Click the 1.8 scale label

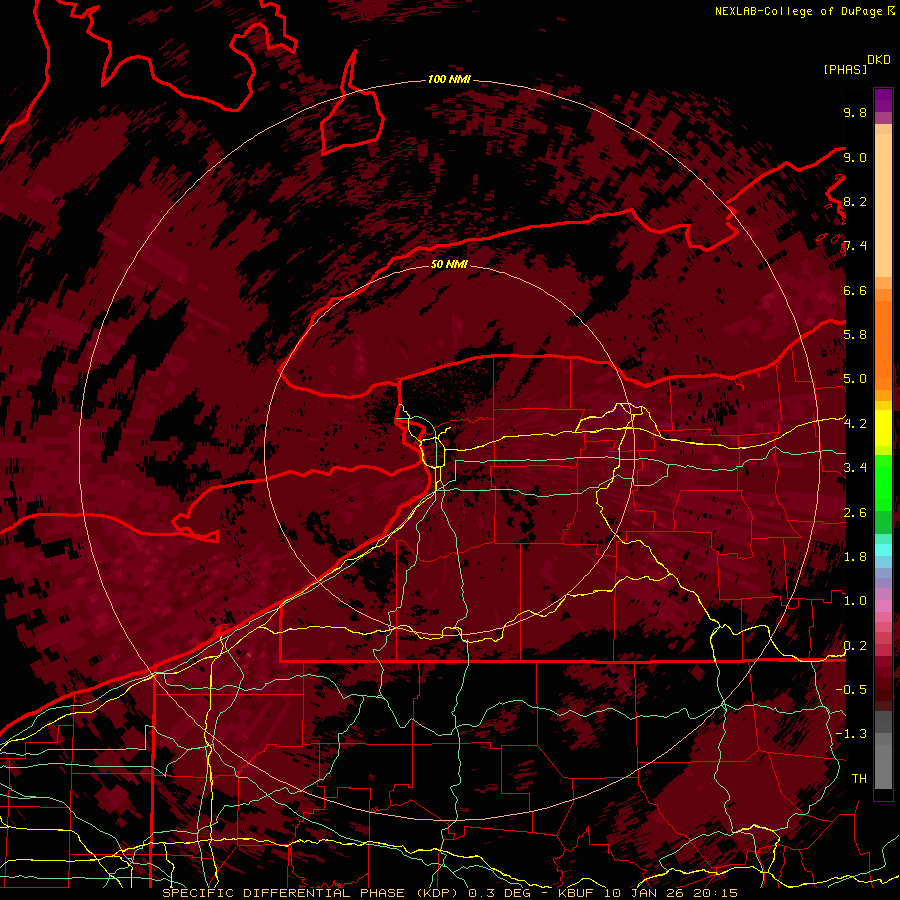855,557
